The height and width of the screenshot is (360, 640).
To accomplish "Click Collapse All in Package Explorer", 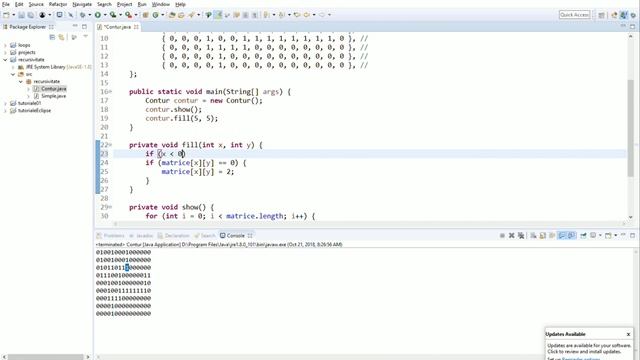I will 52,37.
